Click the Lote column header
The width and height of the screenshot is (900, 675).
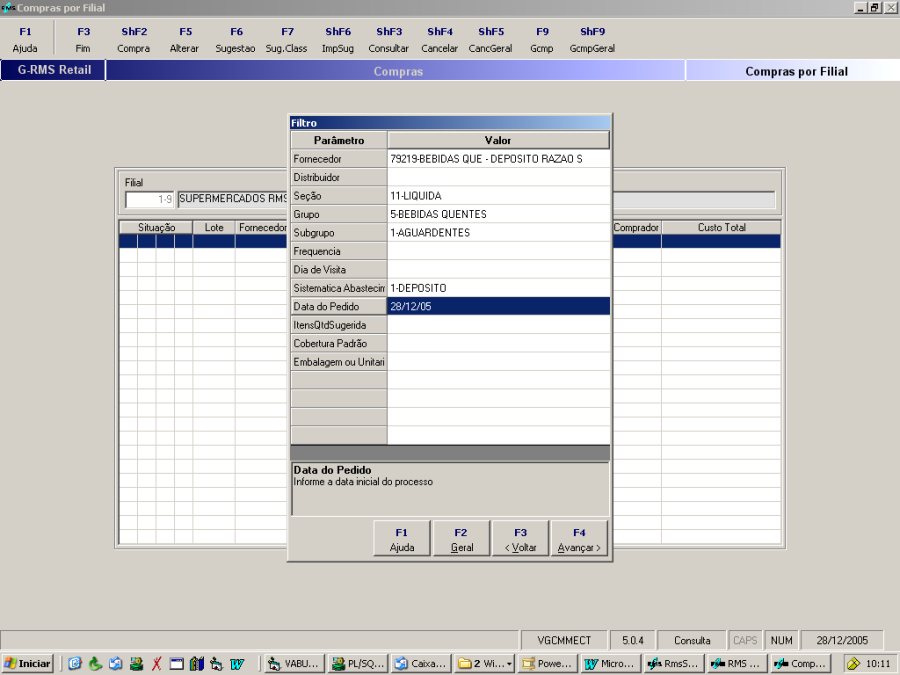(x=214, y=227)
